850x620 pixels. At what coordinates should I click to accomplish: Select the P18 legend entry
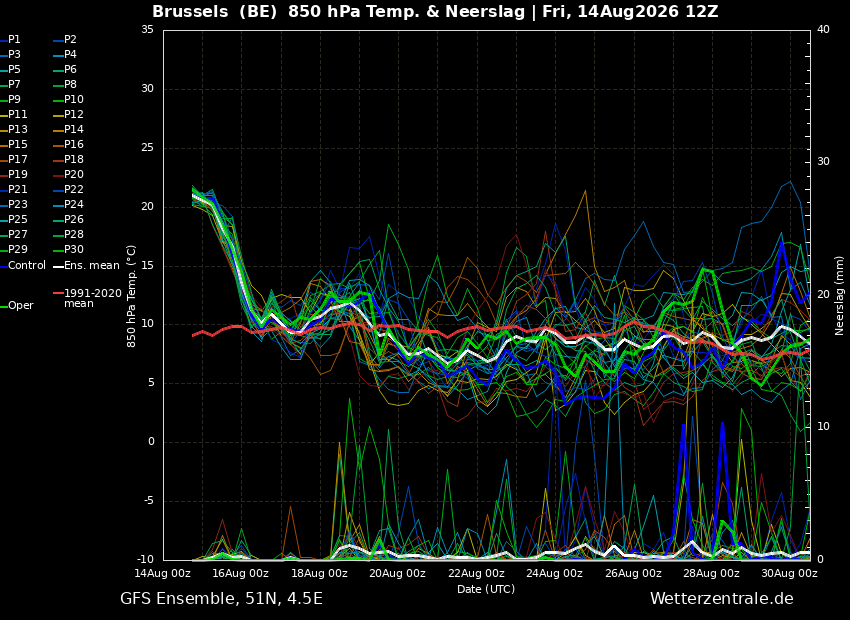coord(68,159)
